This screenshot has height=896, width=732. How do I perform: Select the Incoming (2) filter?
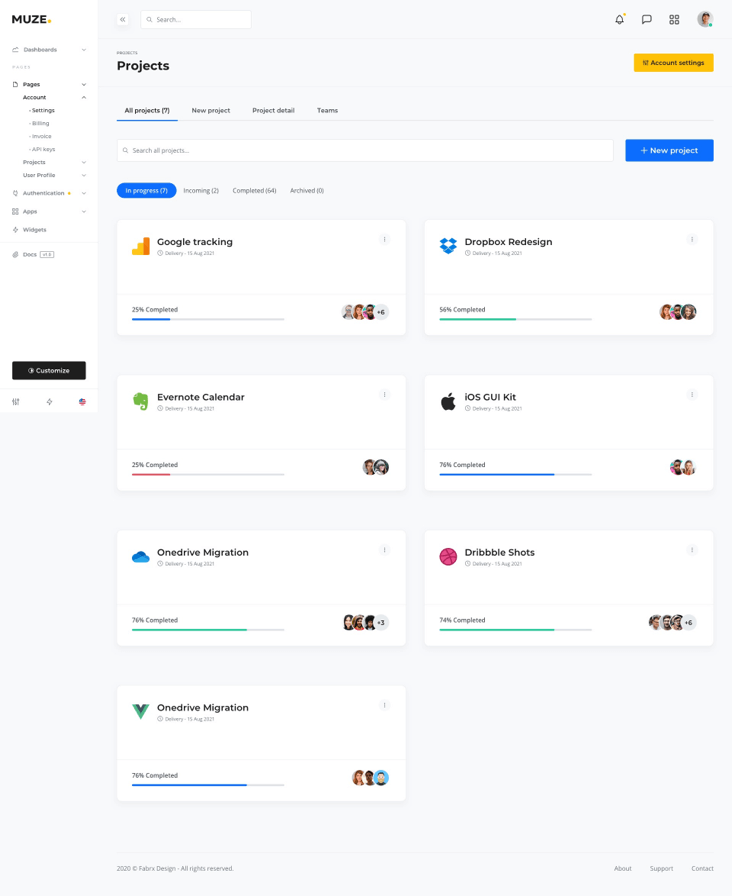point(201,190)
